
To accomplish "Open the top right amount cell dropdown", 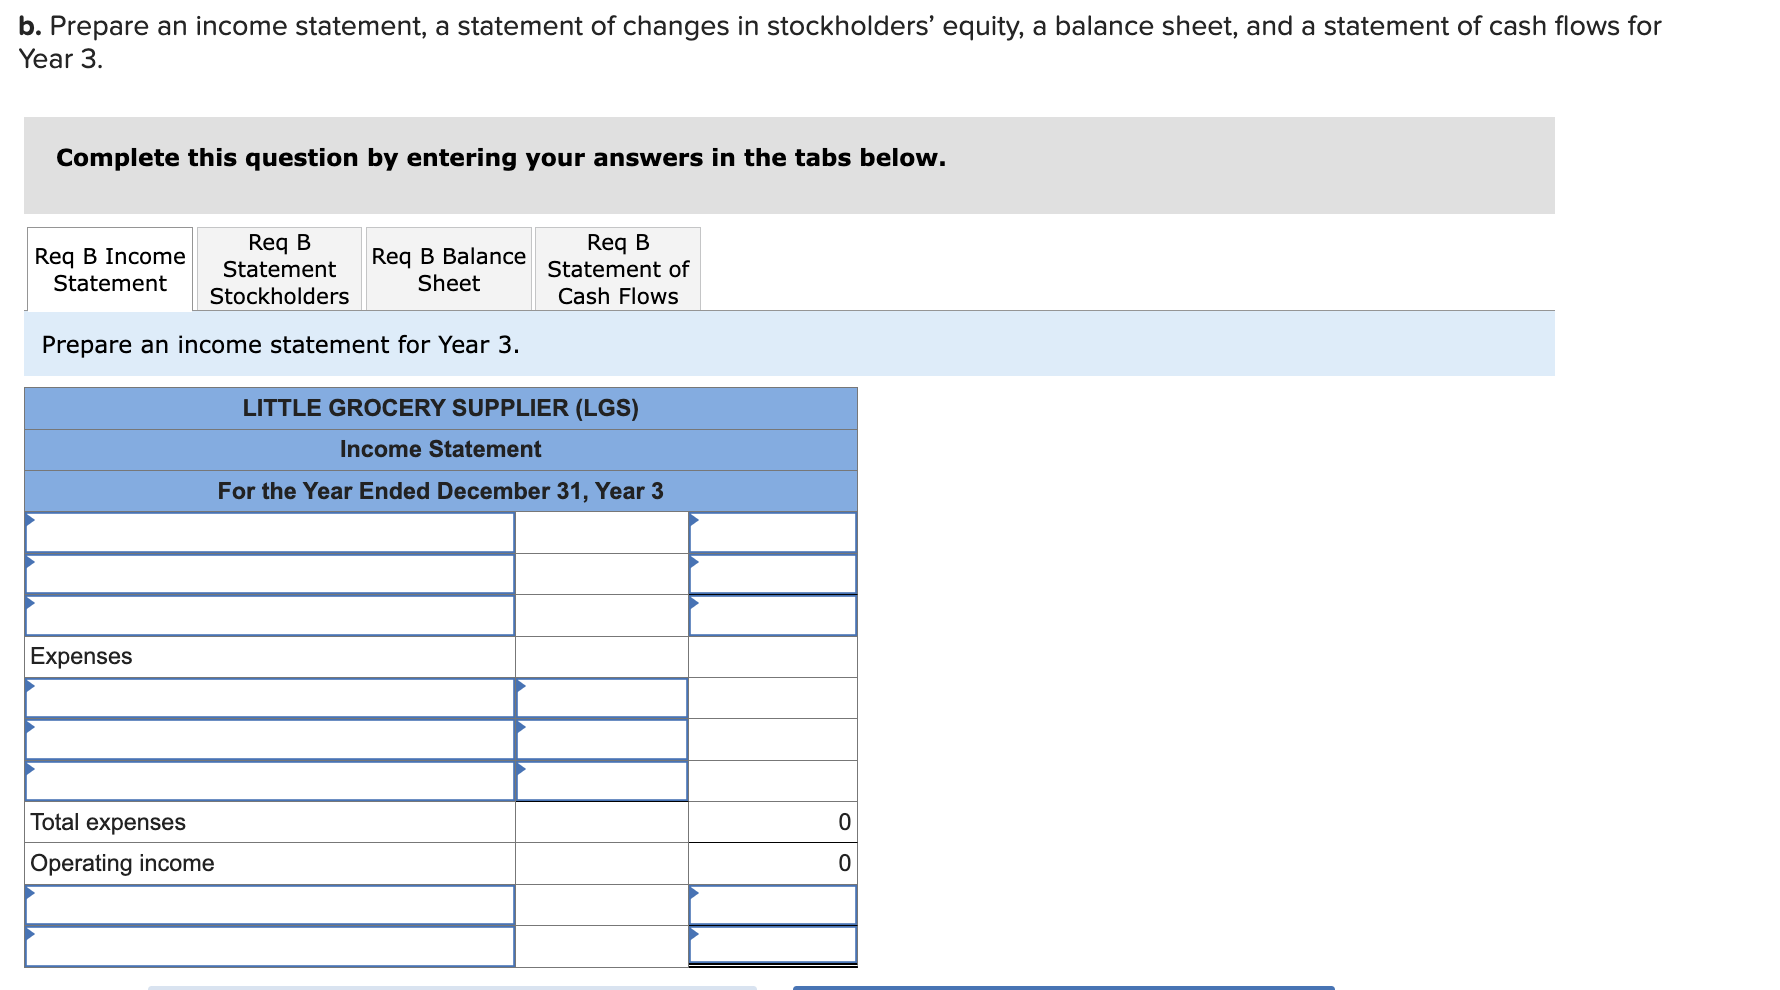I will (x=773, y=531).
